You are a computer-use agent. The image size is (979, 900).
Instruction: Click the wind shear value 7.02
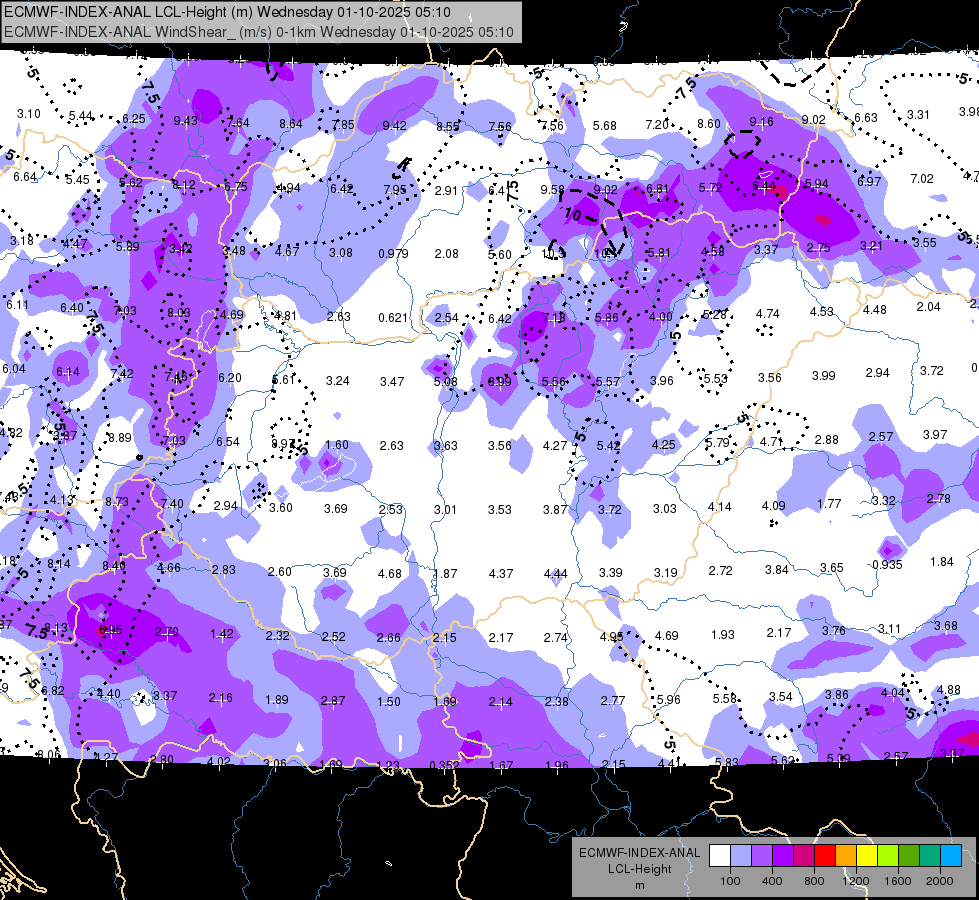point(922,179)
